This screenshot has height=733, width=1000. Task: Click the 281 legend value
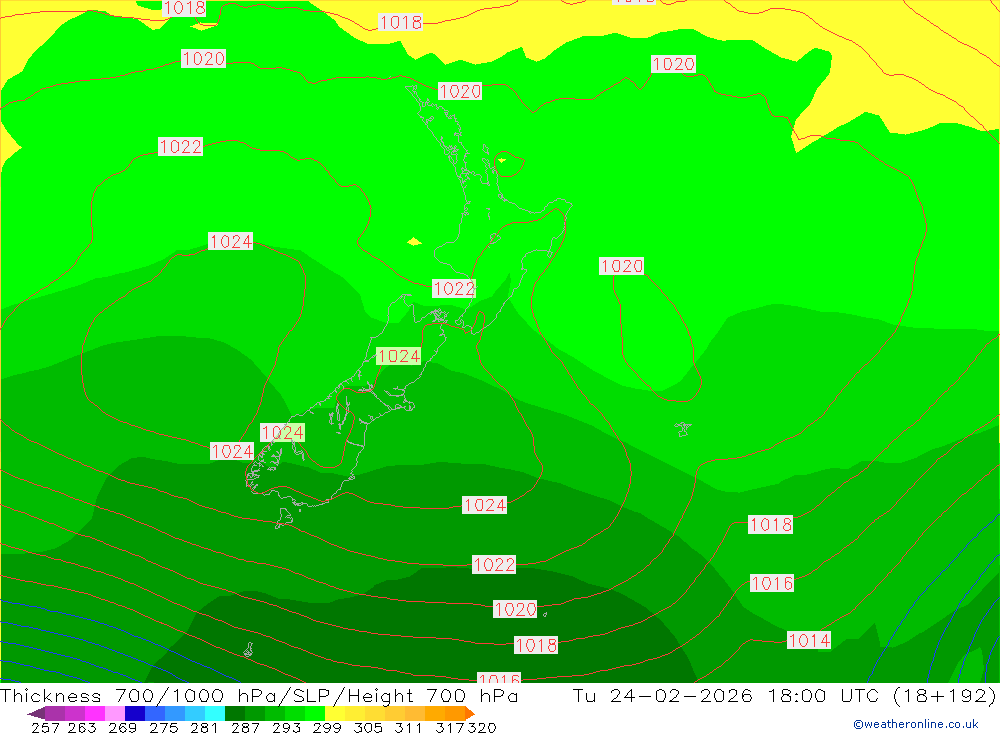point(204,727)
